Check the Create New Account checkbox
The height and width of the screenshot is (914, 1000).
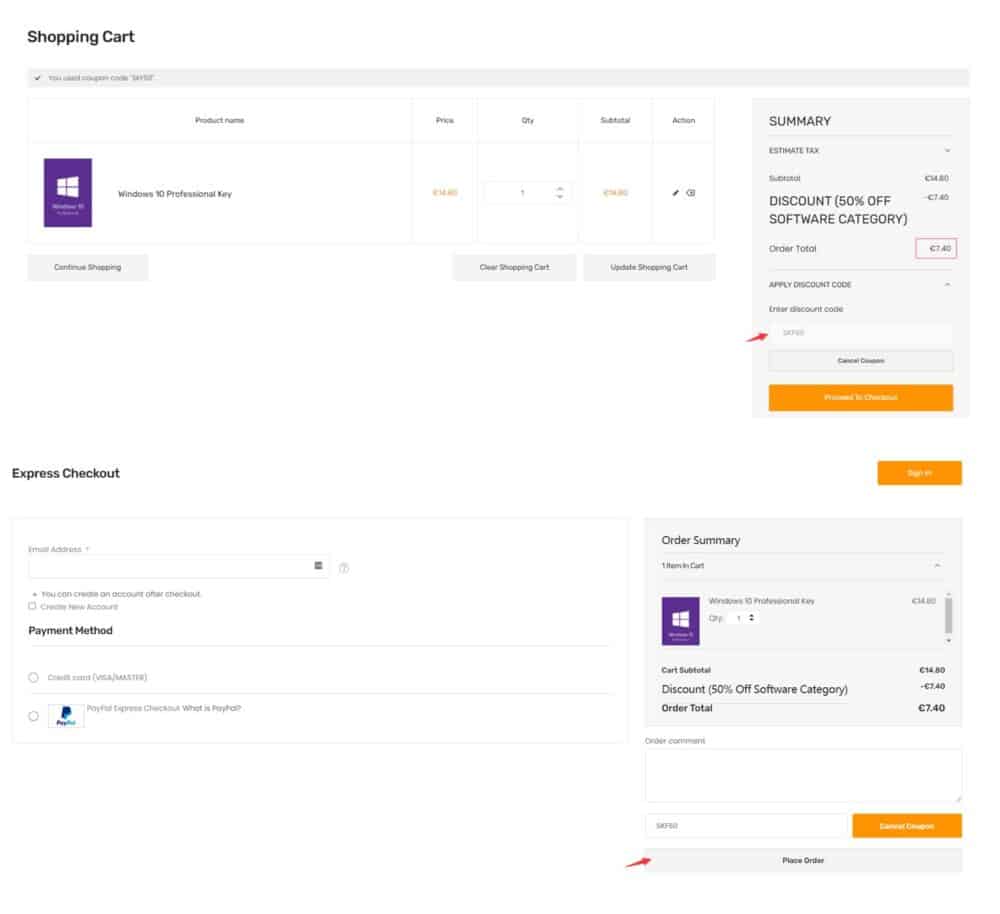point(32,606)
